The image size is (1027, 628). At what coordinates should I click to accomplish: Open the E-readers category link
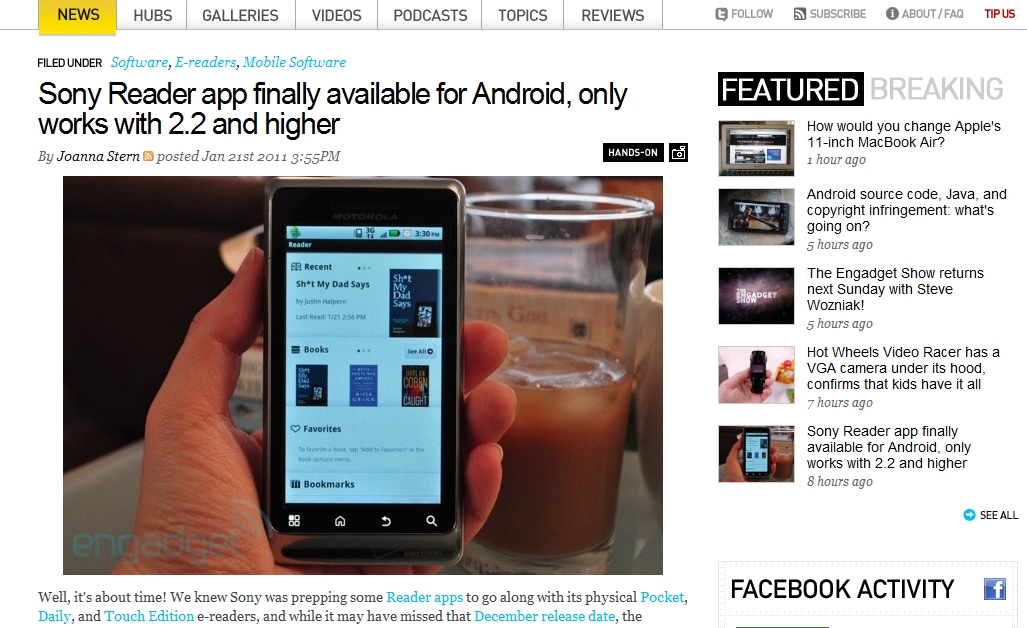[205, 62]
